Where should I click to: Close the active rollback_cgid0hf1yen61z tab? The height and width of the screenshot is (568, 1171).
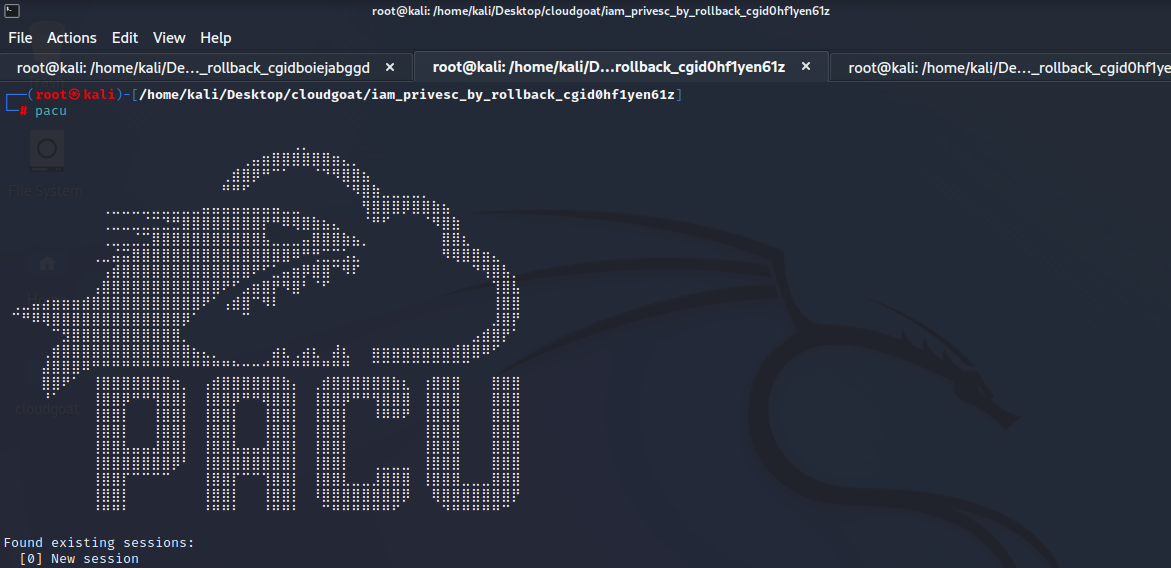(x=806, y=66)
